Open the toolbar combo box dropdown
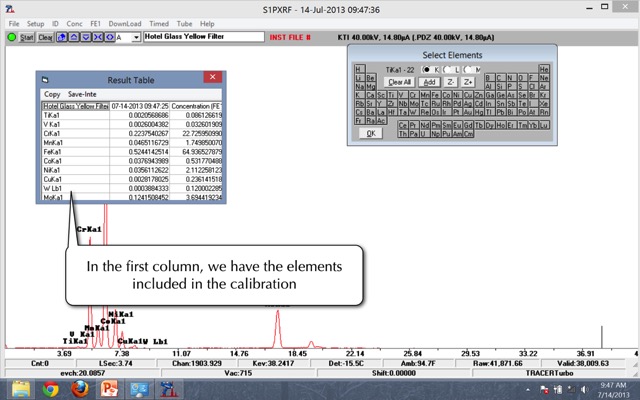This screenshot has height=400, width=640. 136,38
